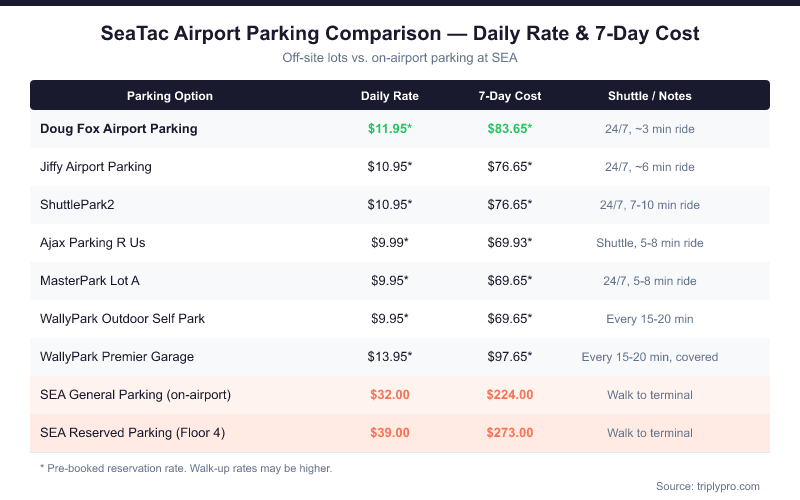Select Jiffy Airport Parking in the table
The width and height of the screenshot is (800, 500).
(x=96, y=166)
